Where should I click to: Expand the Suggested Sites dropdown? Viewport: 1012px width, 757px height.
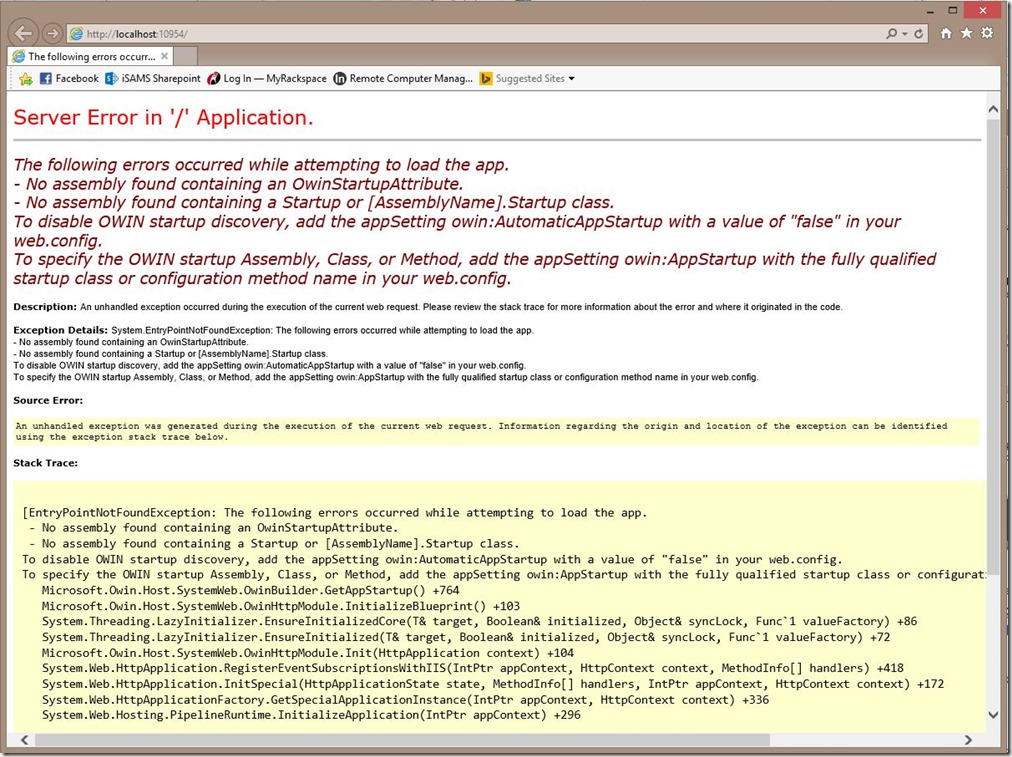[527, 79]
